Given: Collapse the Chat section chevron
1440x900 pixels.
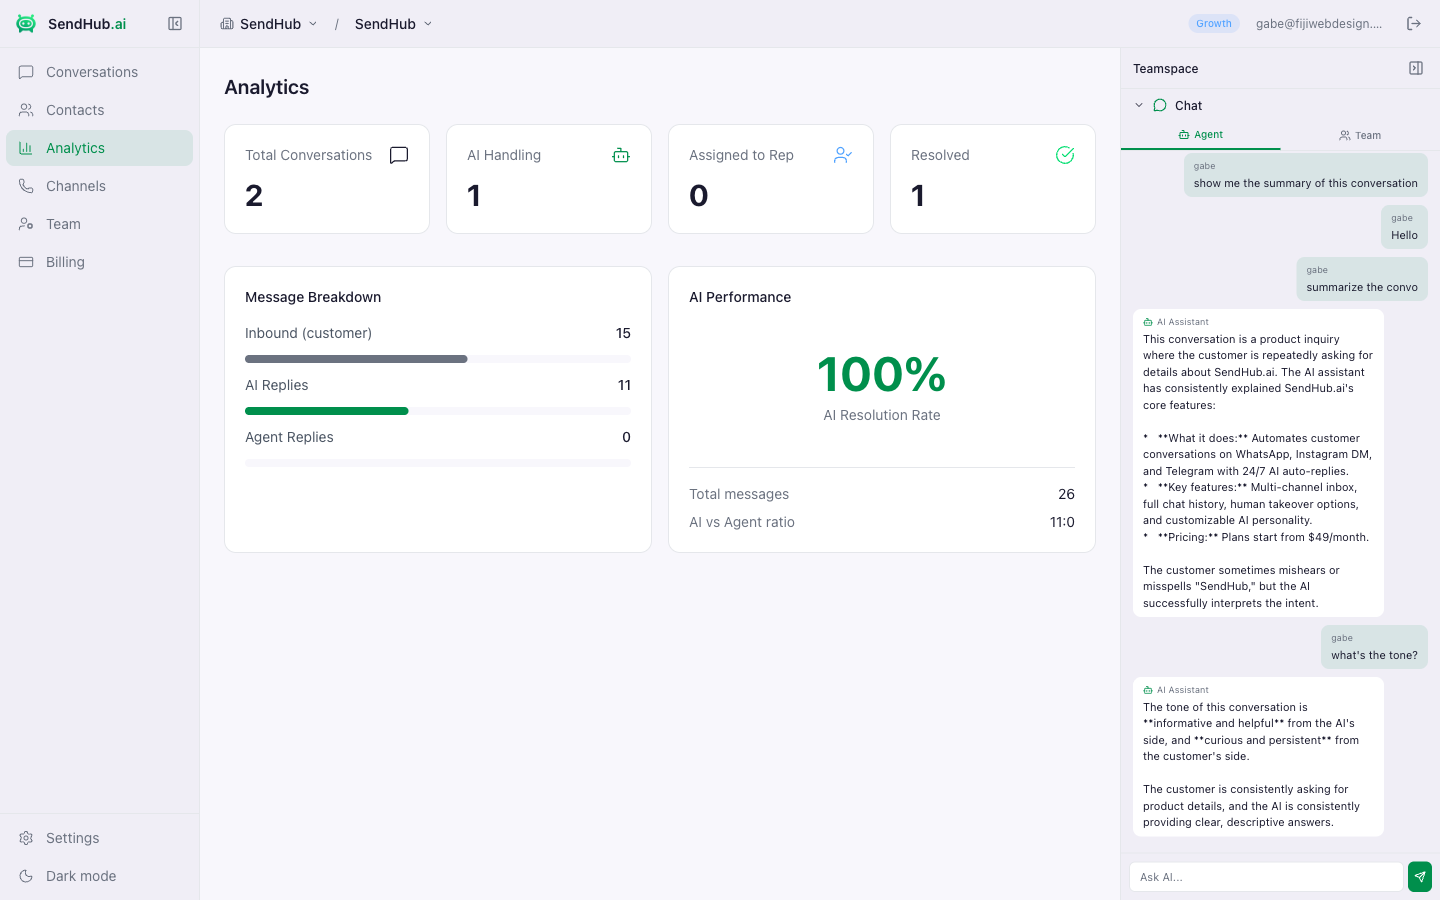Looking at the screenshot, I should pyautogui.click(x=1139, y=105).
